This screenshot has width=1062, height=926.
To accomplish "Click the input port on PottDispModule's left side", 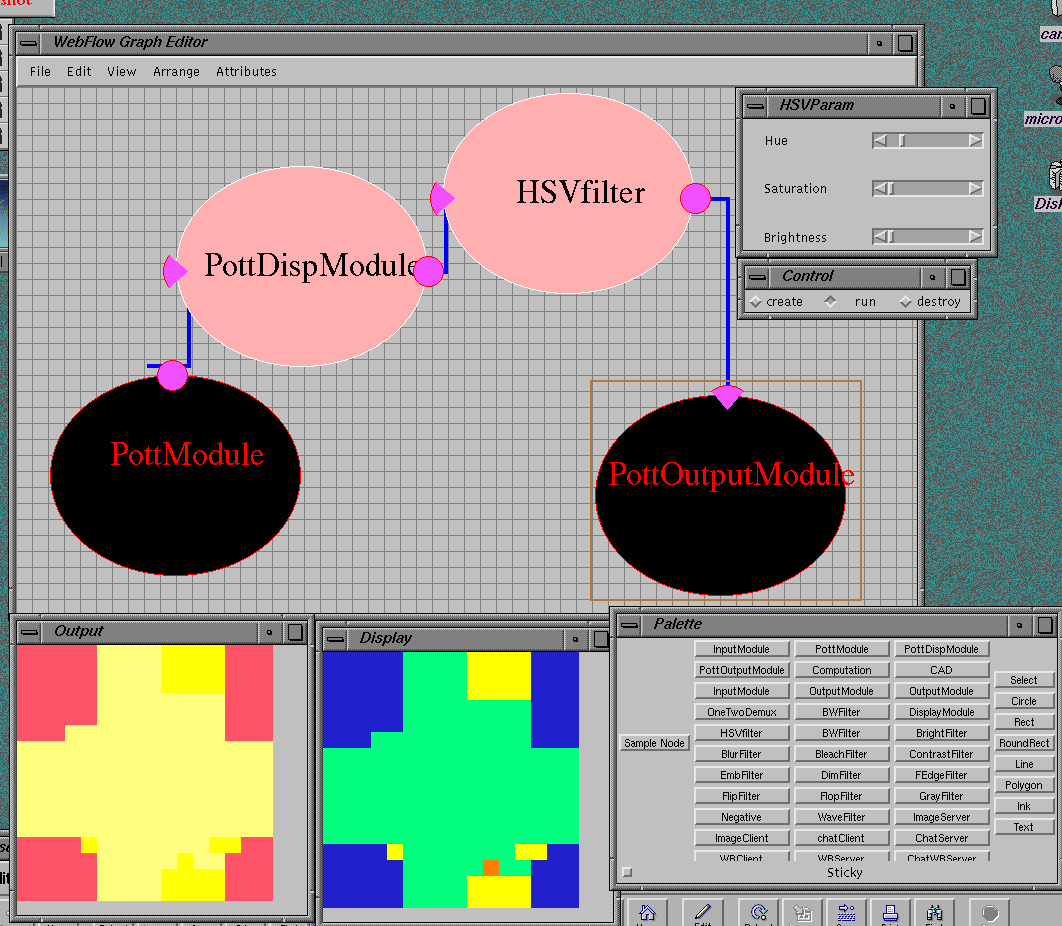I will click(175, 271).
